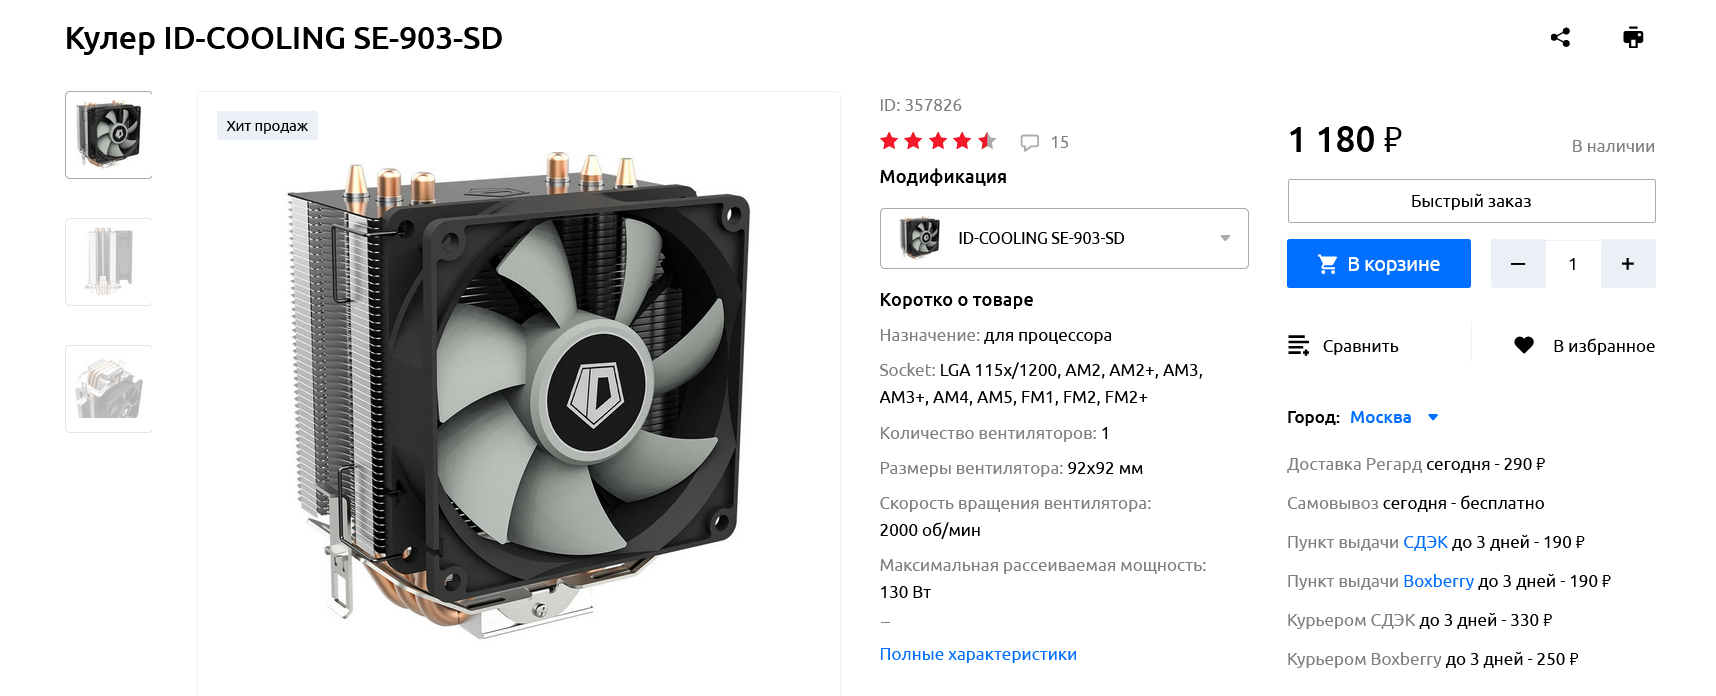Select the second heatsink side-view thumbnail
This screenshot has height=696, width=1716.
click(x=109, y=262)
